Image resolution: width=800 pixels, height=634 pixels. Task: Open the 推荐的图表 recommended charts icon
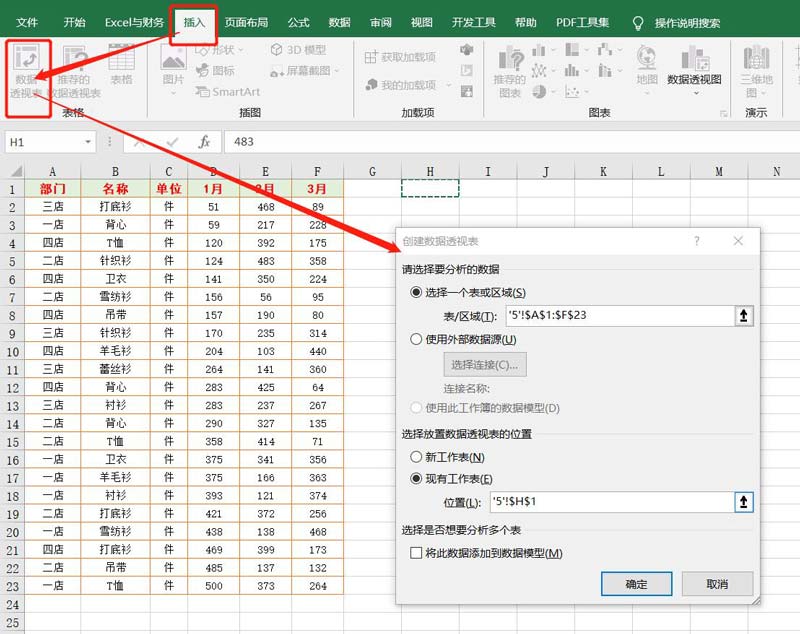[510, 70]
